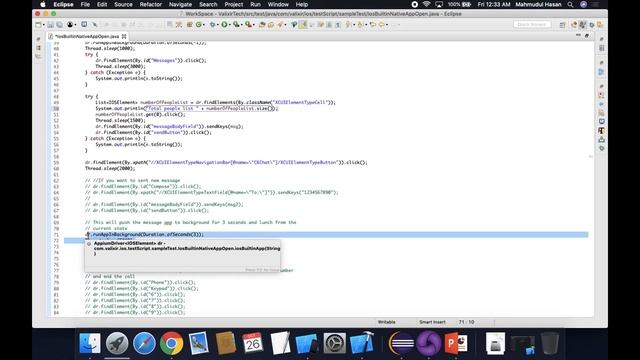640x360 pixels.
Task: Open the purple Appium app in Dock
Action: (429, 343)
